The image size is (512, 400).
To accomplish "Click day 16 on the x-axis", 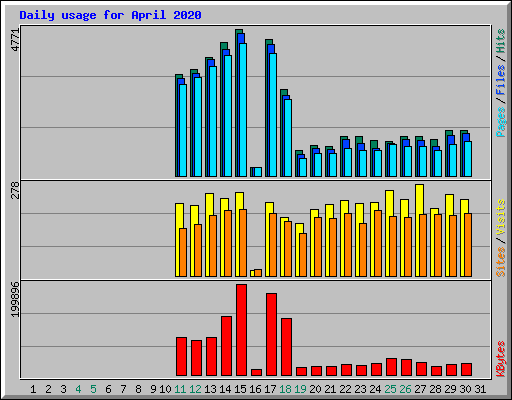I will click(255, 389).
